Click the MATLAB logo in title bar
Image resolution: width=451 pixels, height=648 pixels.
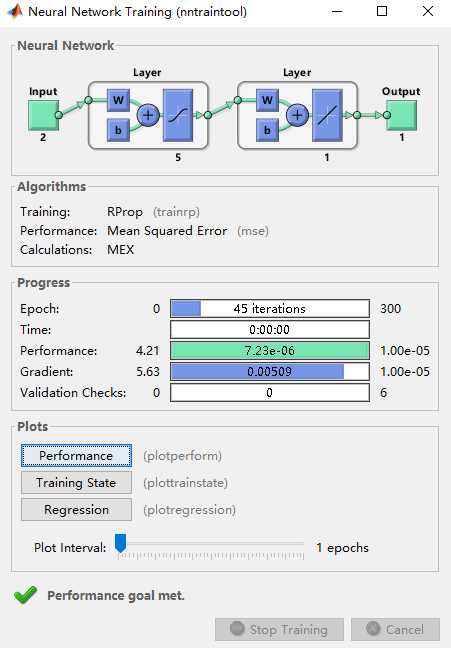click(15, 12)
